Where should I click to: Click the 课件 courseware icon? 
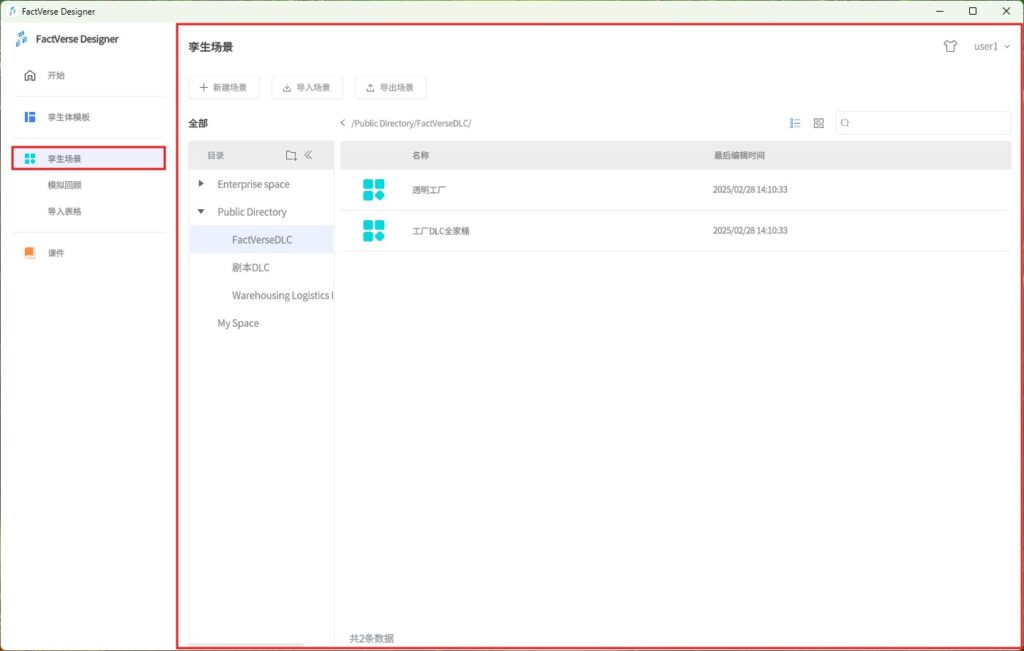30,253
